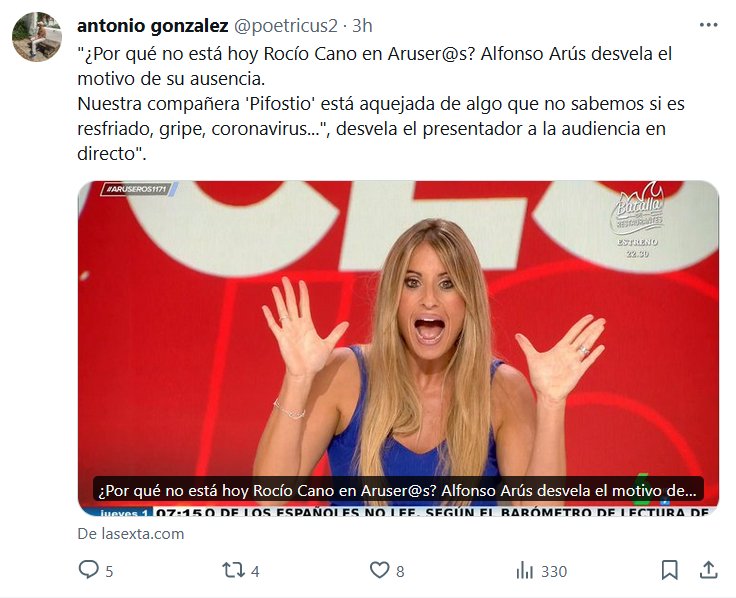Open the repost arrows menu
The image size is (736, 598).
(233, 570)
